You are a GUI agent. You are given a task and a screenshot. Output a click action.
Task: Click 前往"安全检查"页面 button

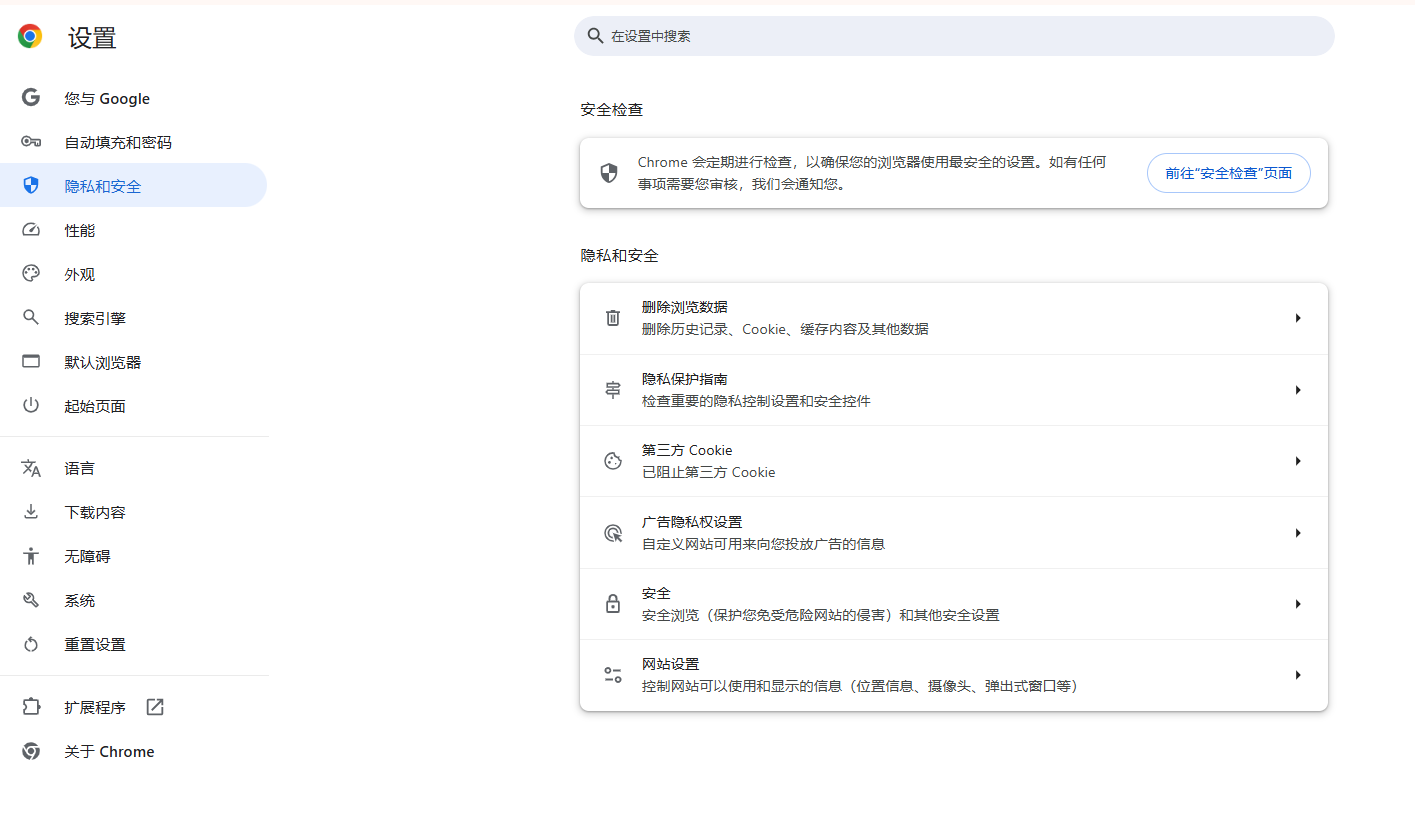1228,173
